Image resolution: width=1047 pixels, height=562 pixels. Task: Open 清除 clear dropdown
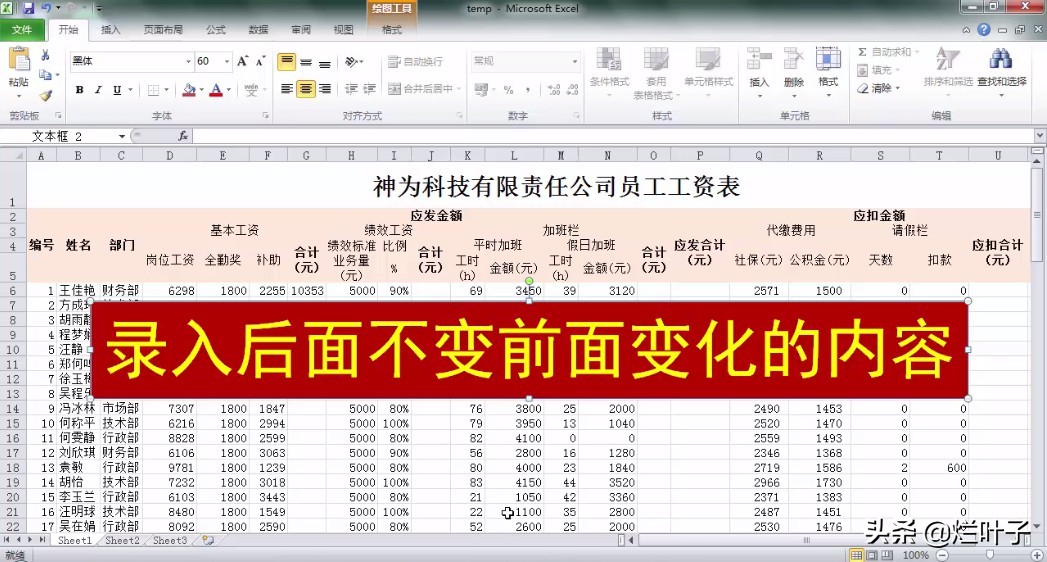[879, 88]
